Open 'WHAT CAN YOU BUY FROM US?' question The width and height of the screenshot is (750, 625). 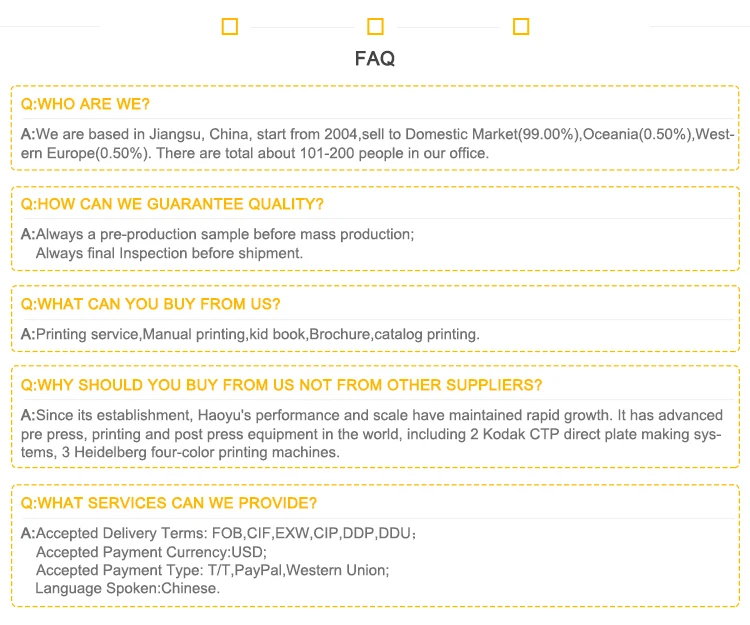150,304
